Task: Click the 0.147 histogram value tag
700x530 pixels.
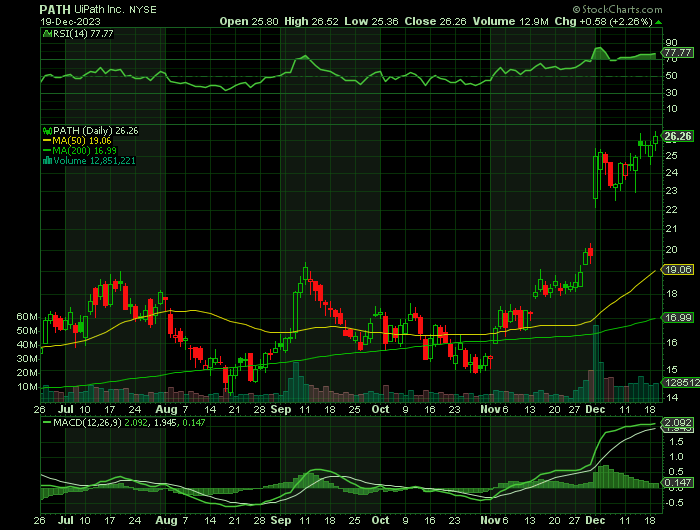Action: pos(678,483)
